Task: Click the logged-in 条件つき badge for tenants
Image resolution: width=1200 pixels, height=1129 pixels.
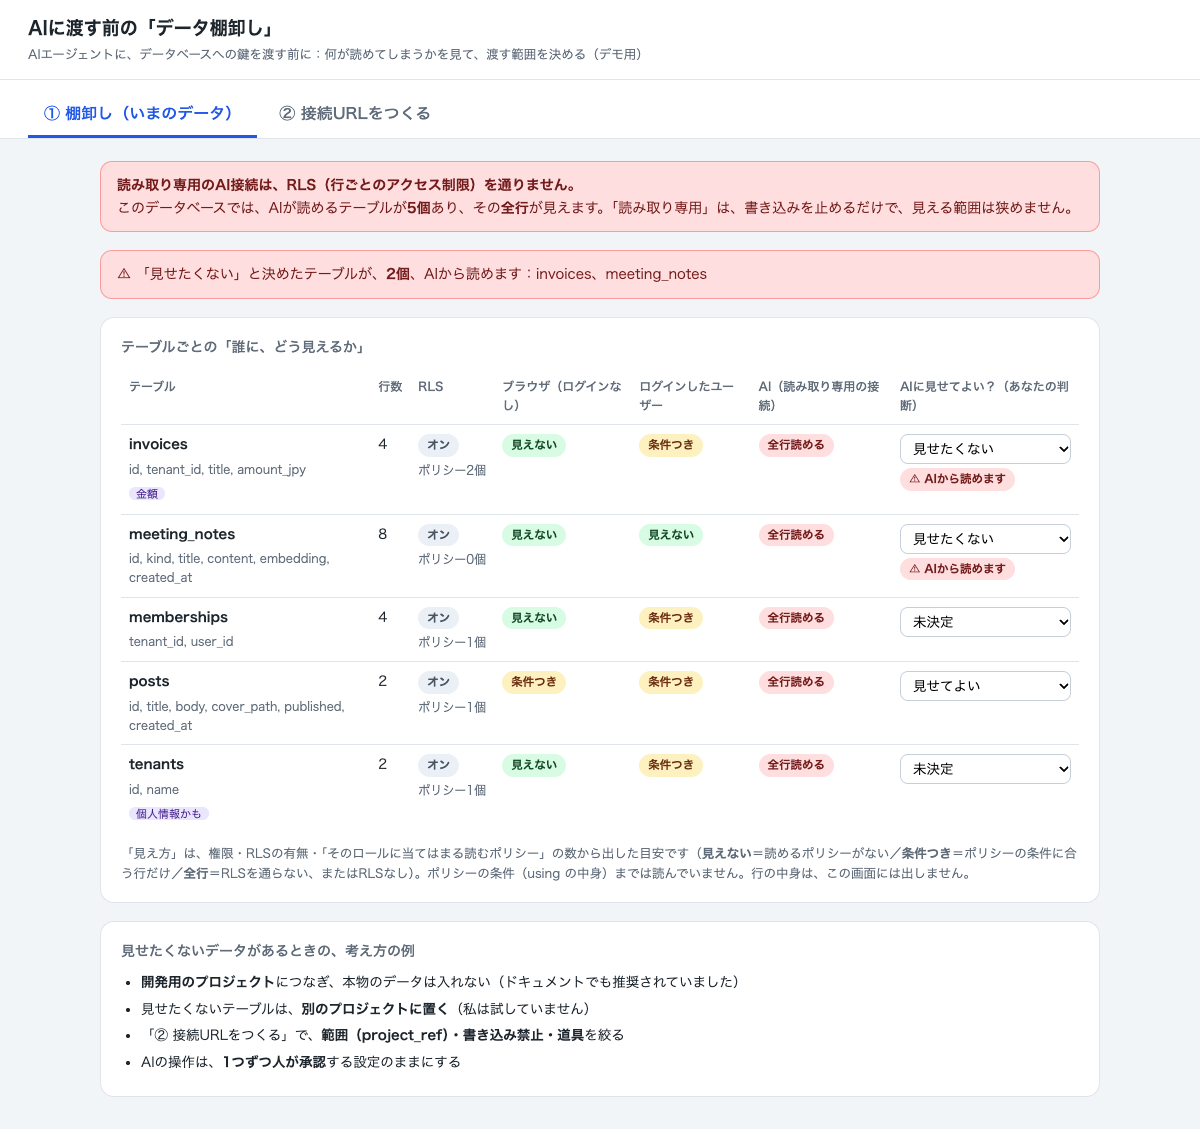Action: (x=671, y=765)
